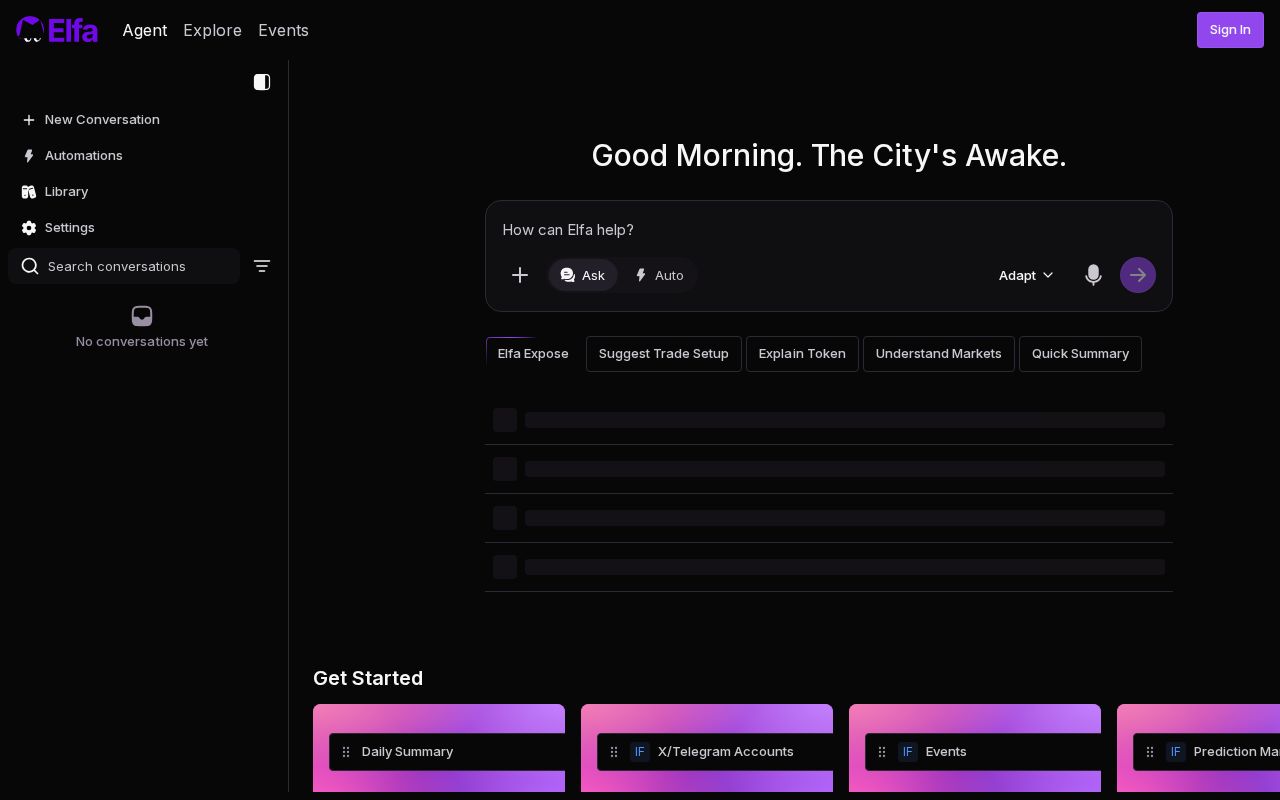Click the IF badge on X/Telegram Accounts card
1280x800 pixels.
[640, 752]
